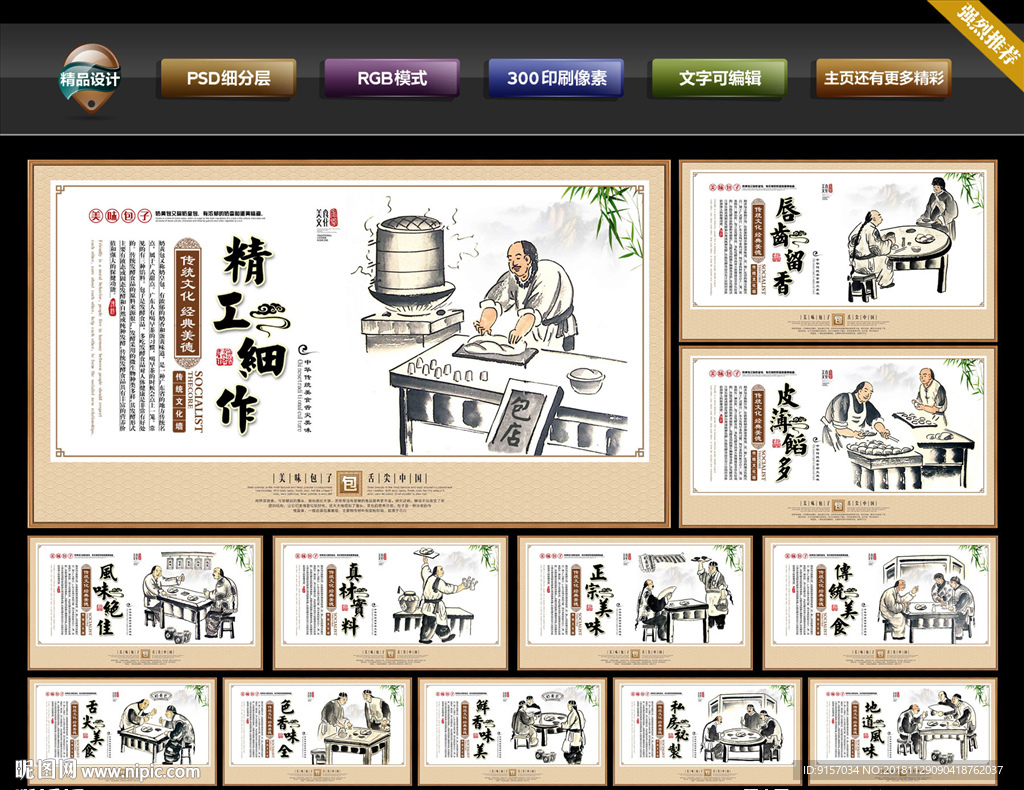Screen dimensions: 1024x790
Task: Open the large 精工細作 poster
Action: [349, 343]
